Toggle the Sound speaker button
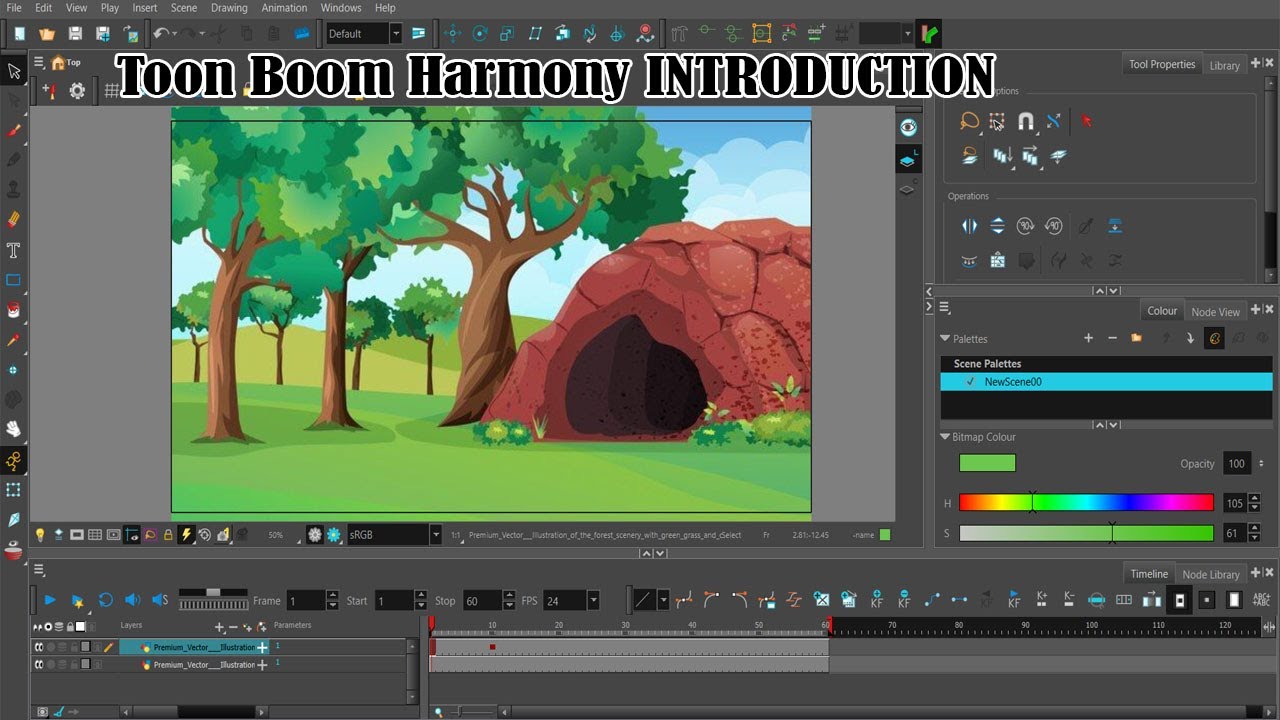 coord(132,600)
